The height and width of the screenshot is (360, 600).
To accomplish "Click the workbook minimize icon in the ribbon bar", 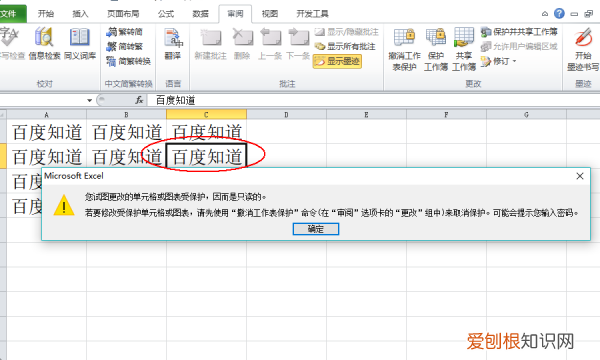I will [x=574, y=14].
